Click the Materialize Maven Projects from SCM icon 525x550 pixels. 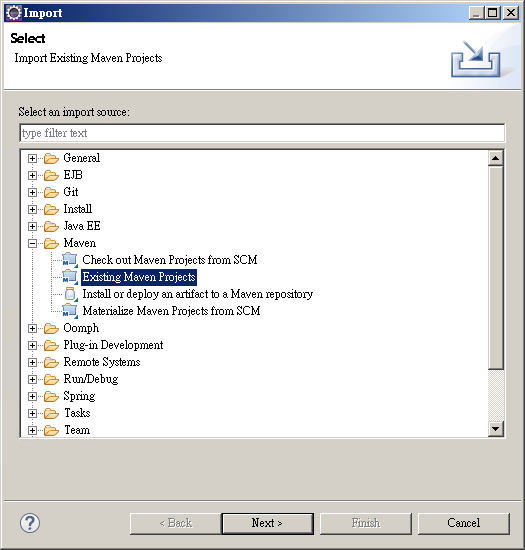(70, 311)
